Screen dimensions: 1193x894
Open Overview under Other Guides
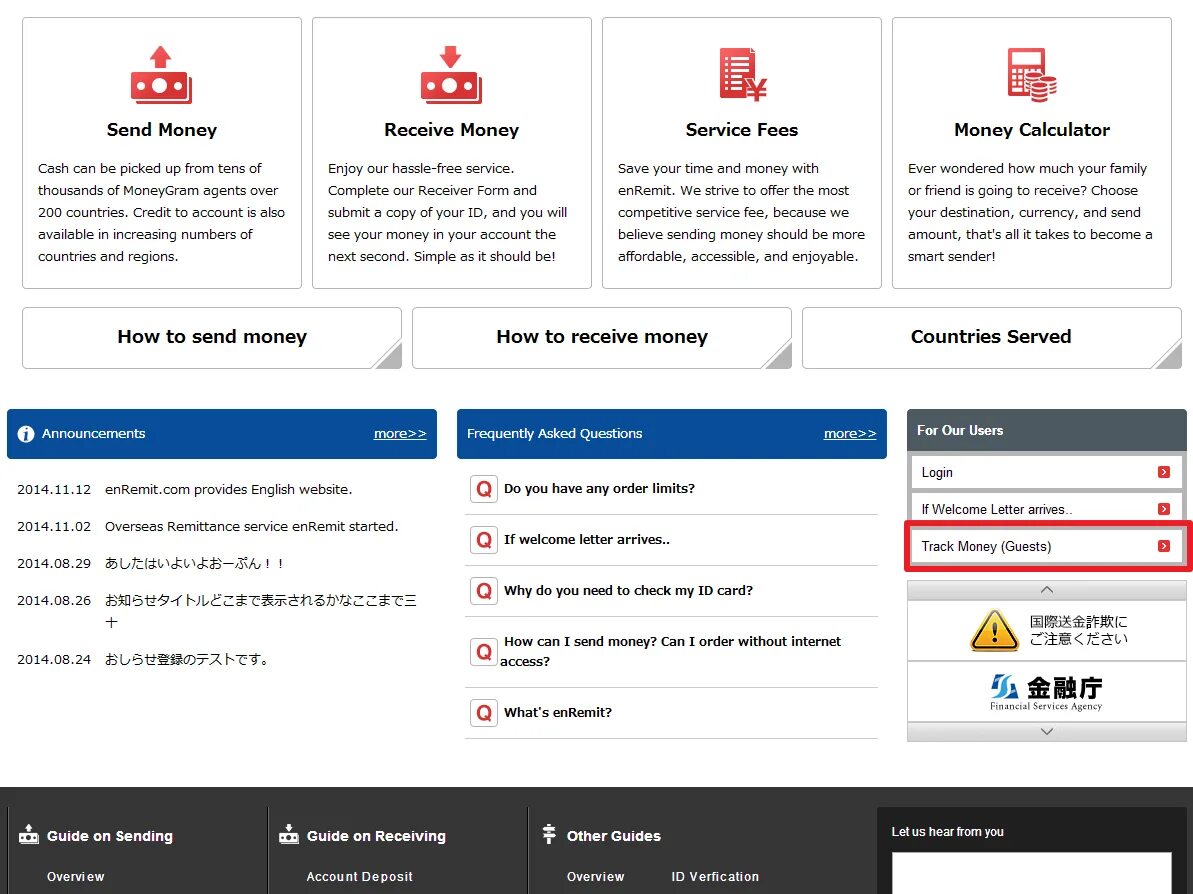[x=595, y=877]
